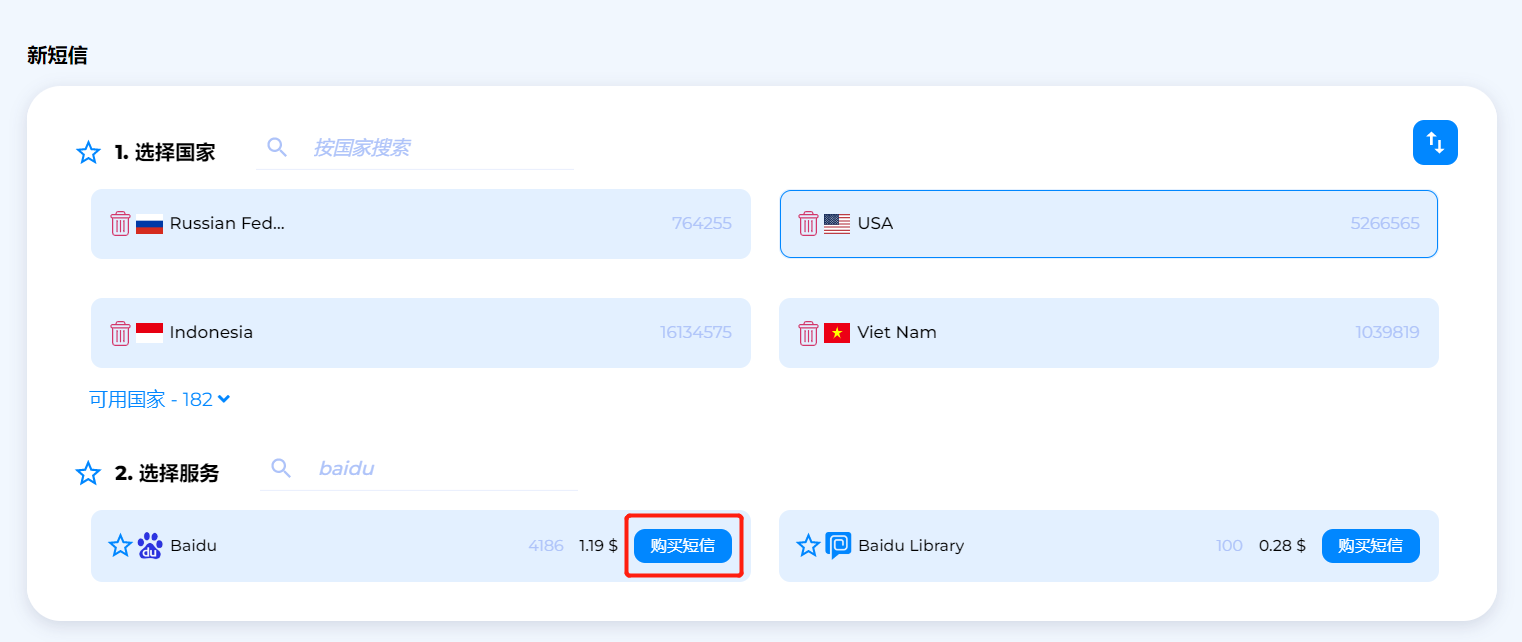This screenshot has width=1522, height=642.
Task: Remove USA using its trash icon
Action: click(x=808, y=223)
